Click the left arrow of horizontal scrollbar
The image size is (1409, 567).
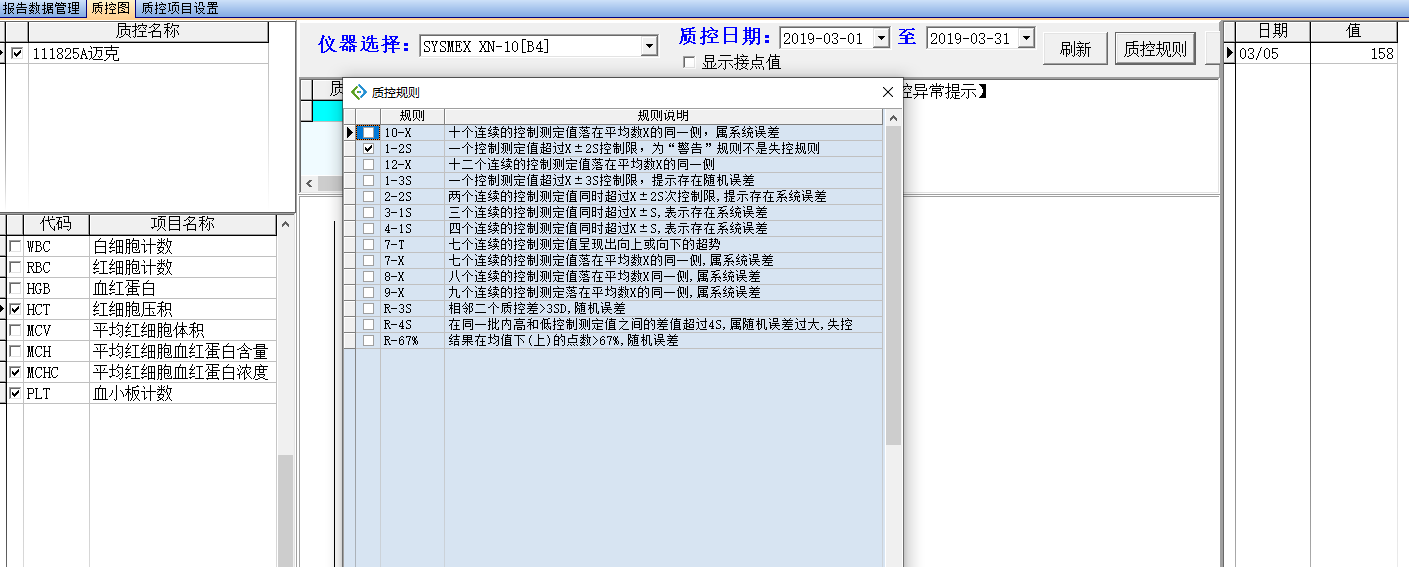point(309,184)
